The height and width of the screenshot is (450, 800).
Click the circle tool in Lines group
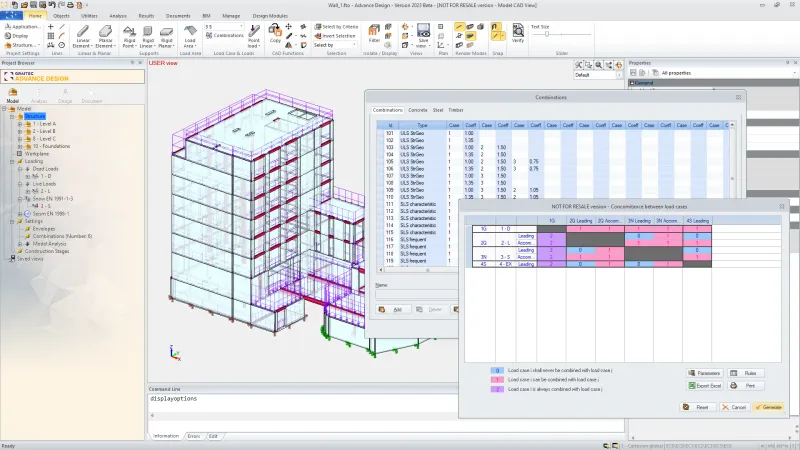coord(62,45)
